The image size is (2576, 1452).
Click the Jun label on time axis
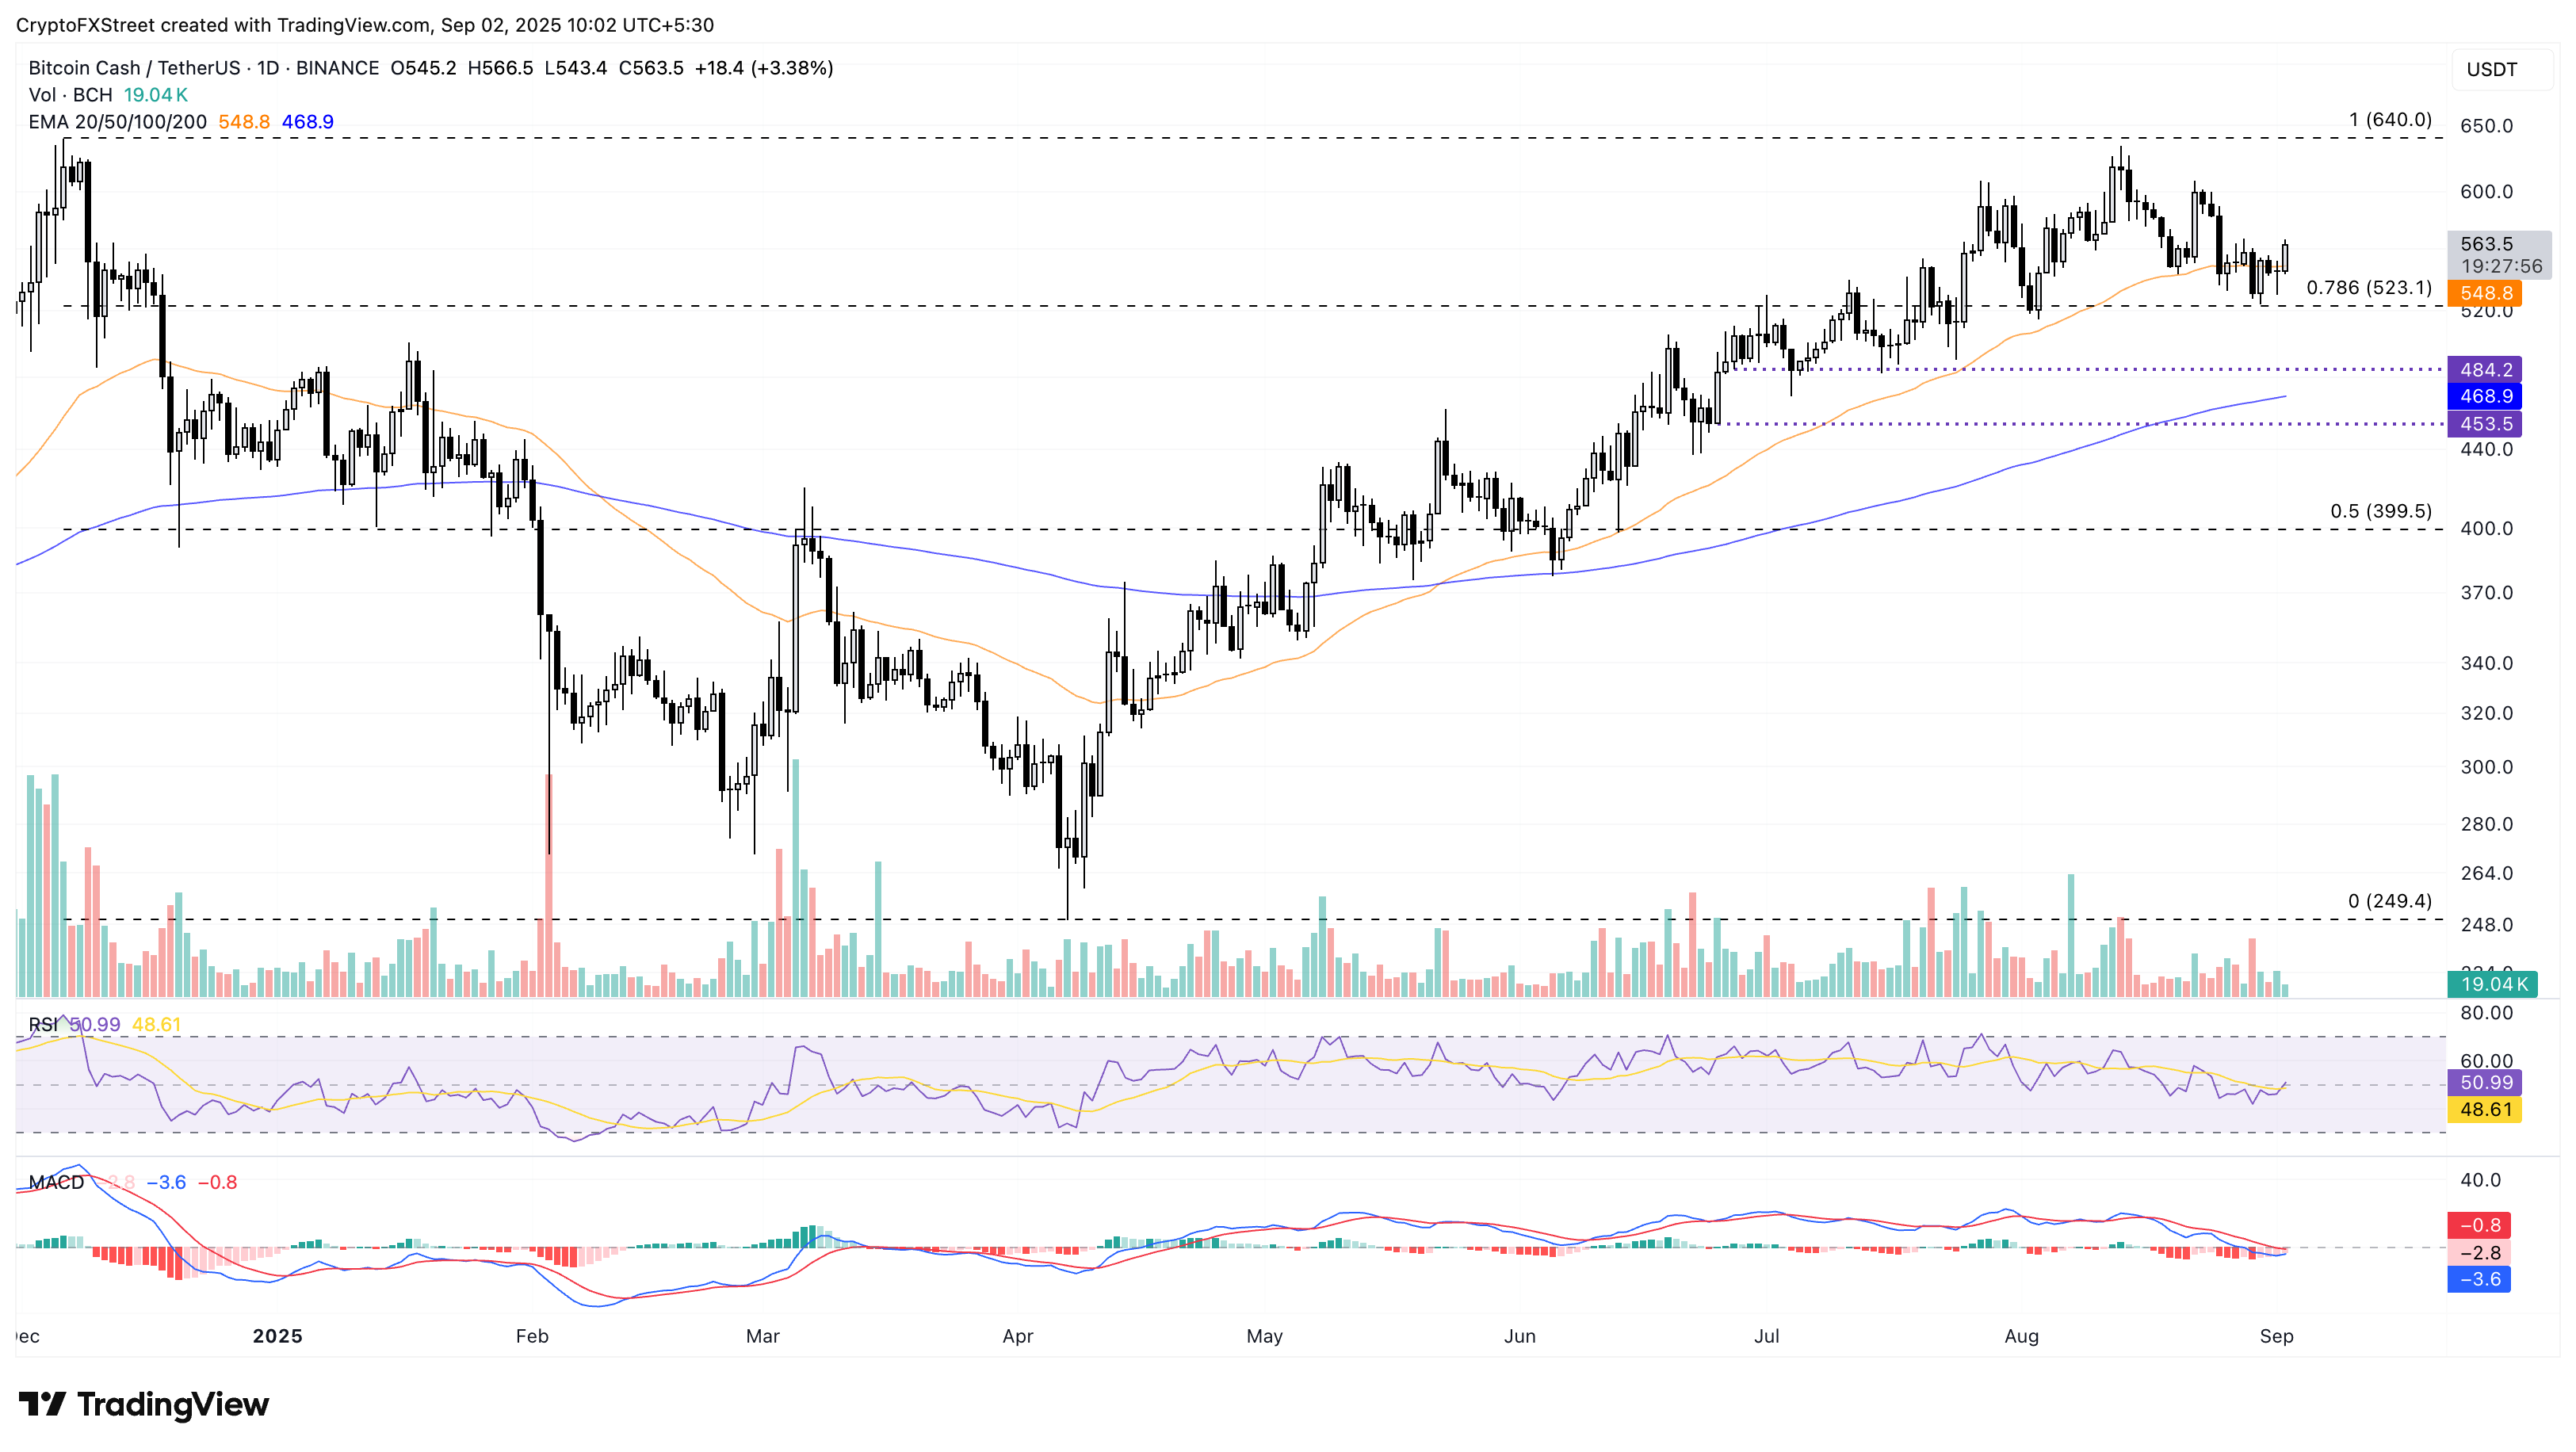[x=1519, y=1337]
